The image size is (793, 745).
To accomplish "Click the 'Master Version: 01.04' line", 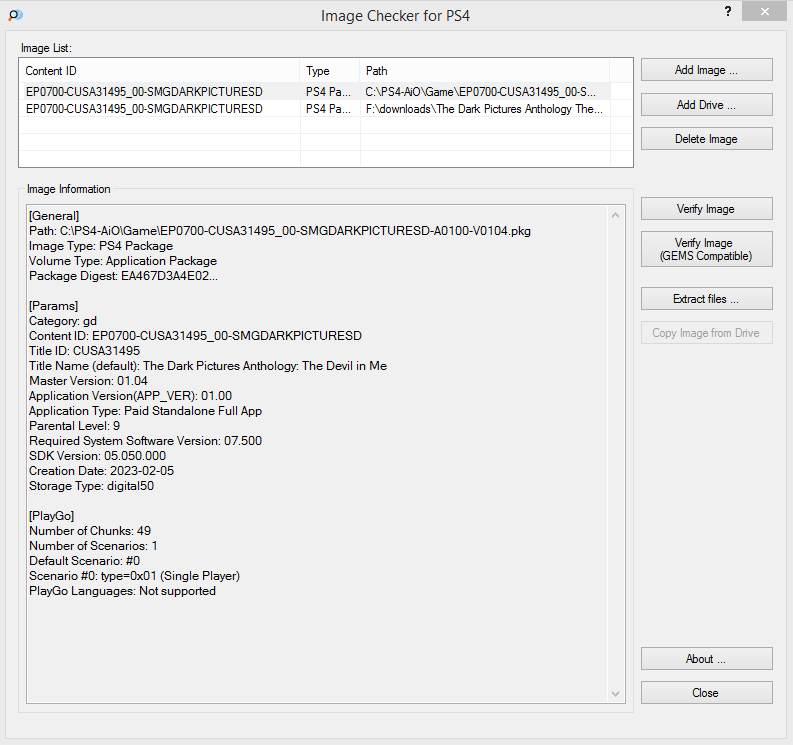I will coord(89,381).
